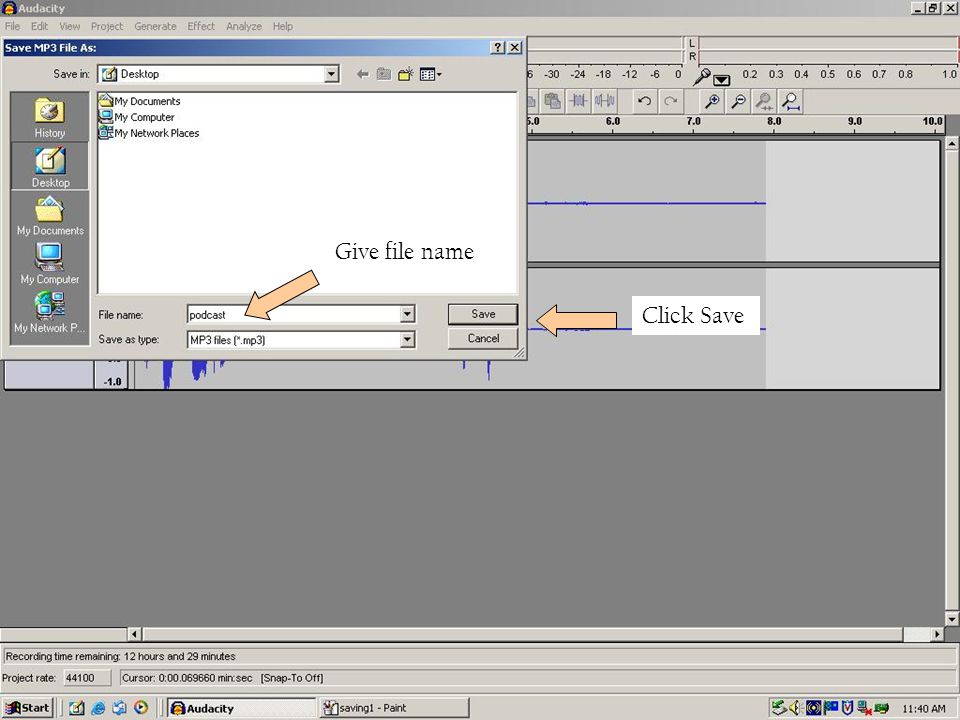Expand the File name dropdown arrow

pyautogui.click(x=407, y=314)
